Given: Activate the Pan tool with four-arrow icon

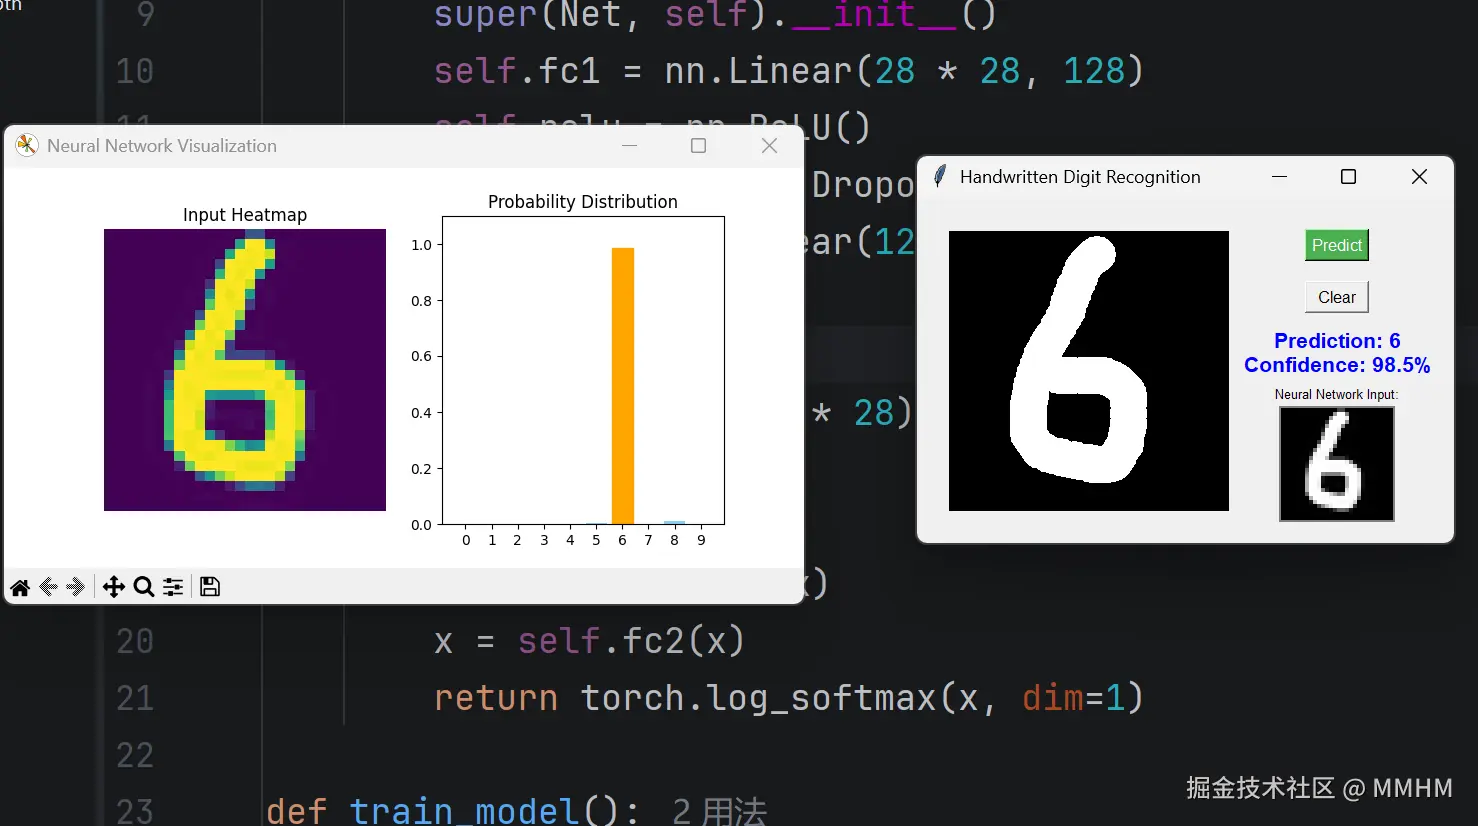Looking at the screenshot, I should (114, 587).
